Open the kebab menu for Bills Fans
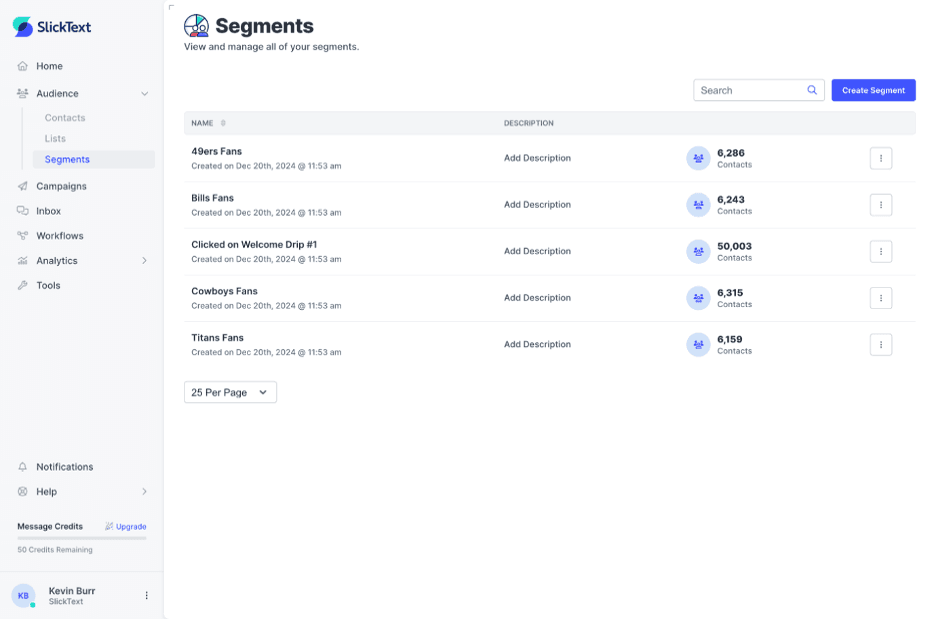Screen dimensions: 936x620 click(881, 204)
